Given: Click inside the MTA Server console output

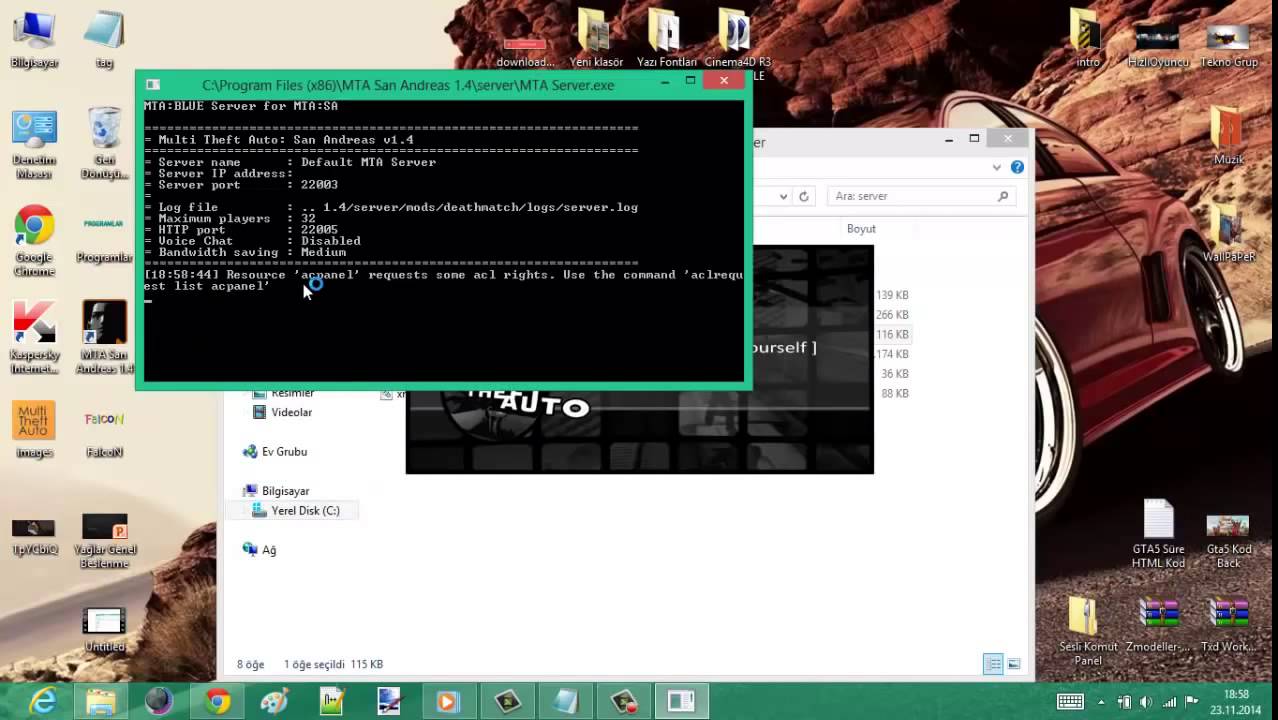Looking at the screenshot, I should [x=445, y=240].
